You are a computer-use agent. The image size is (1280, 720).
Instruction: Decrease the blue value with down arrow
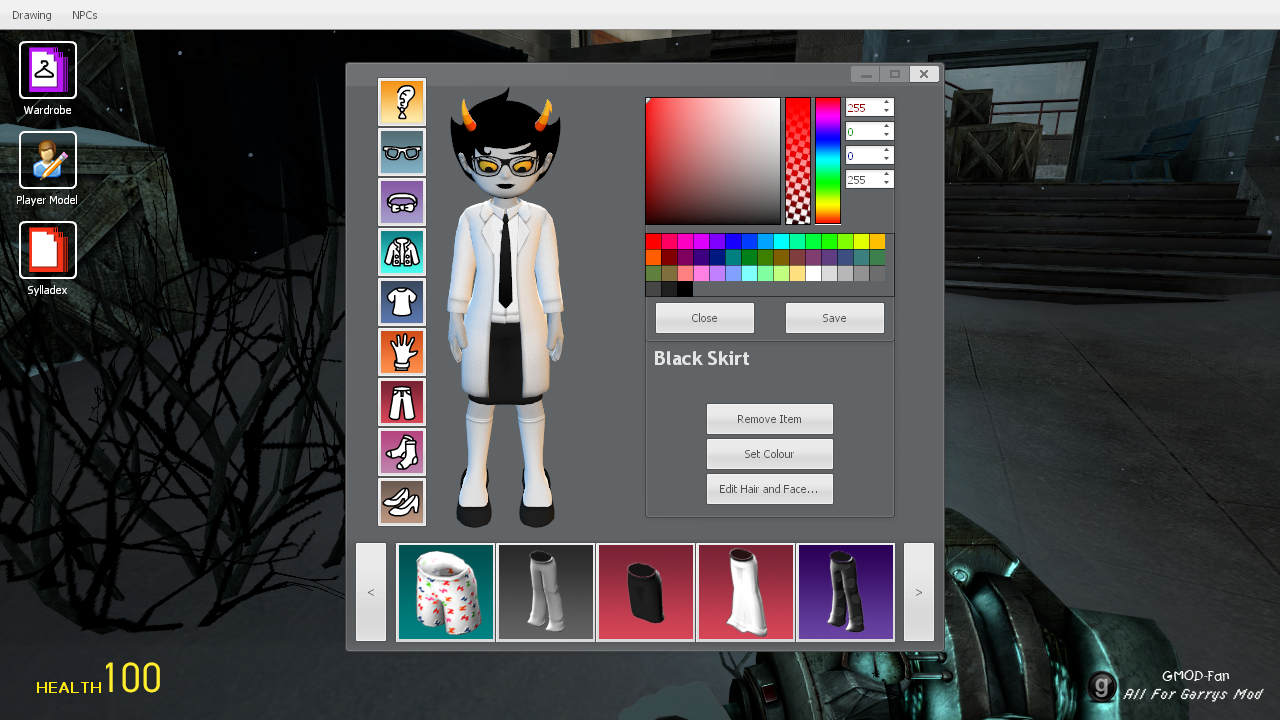886,159
